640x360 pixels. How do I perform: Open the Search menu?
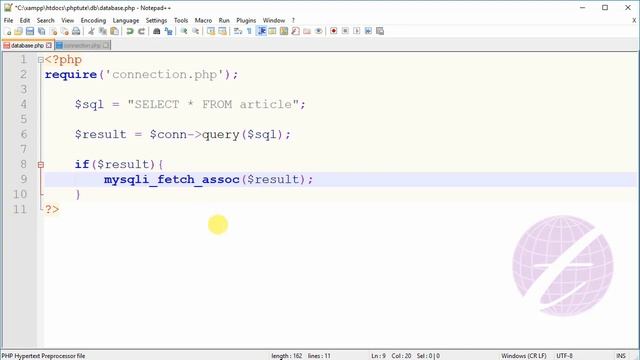45,20
